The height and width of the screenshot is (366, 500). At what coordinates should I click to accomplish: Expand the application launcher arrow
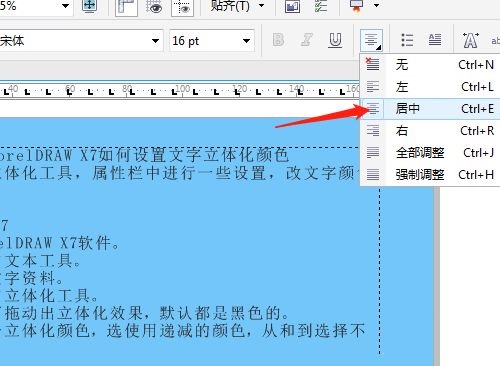pyautogui.click(x=377, y=6)
